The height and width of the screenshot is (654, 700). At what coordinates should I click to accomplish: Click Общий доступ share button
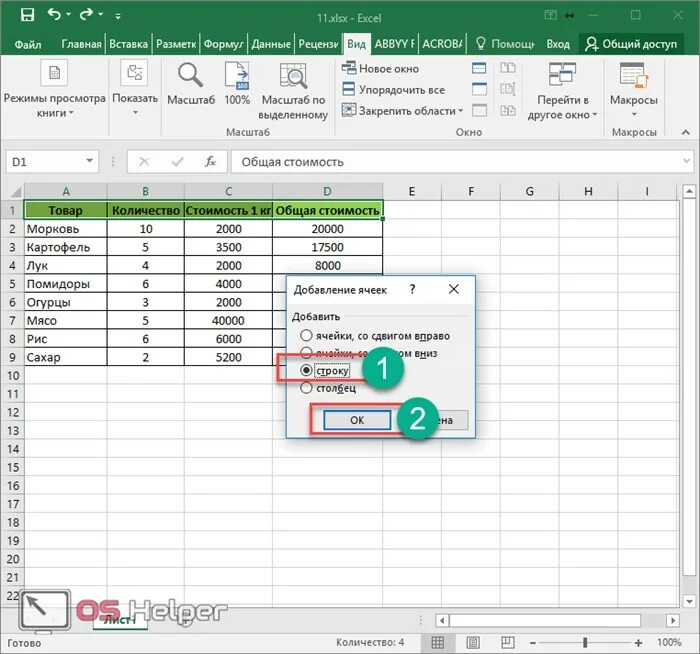click(x=631, y=44)
